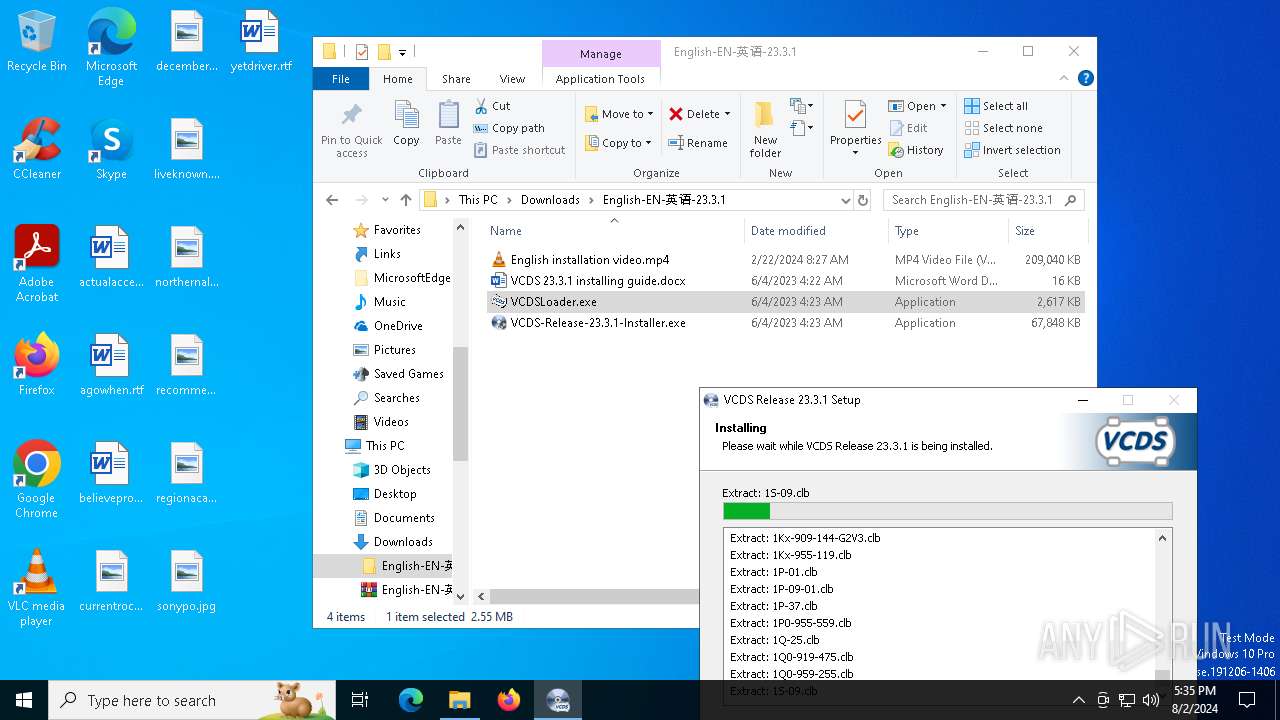Click VCDS installer taskbar icon
Image resolution: width=1280 pixels, height=720 pixels.
point(558,700)
